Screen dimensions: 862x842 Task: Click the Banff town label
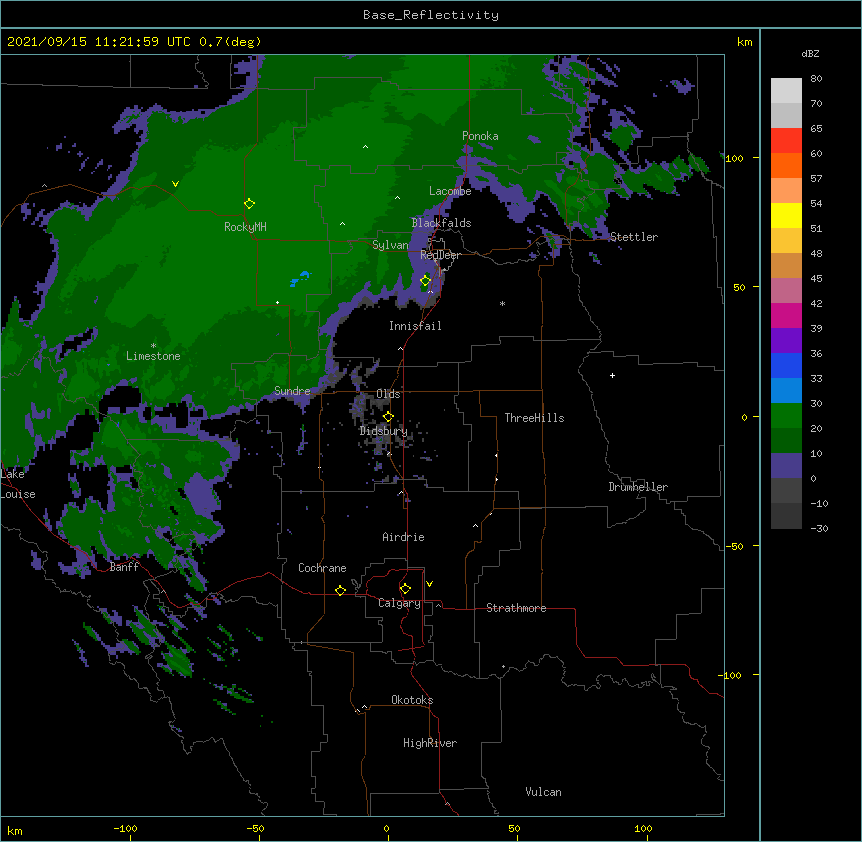click(124, 567)
